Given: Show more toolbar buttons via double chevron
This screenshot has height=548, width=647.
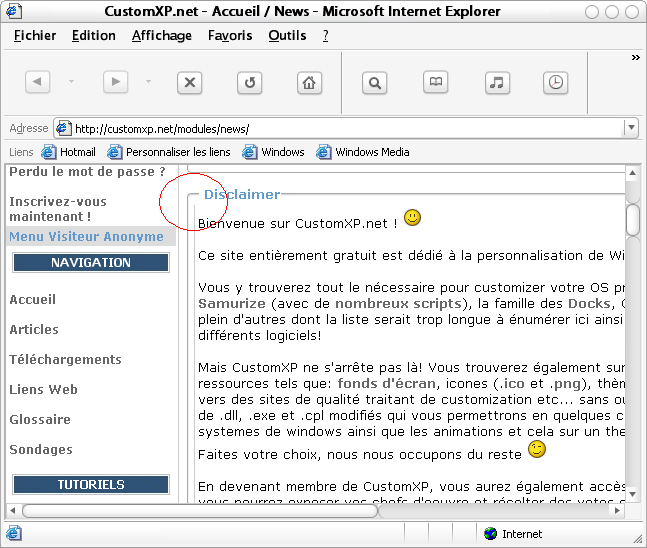Looking at the screenshot, I should pos(636,57).
